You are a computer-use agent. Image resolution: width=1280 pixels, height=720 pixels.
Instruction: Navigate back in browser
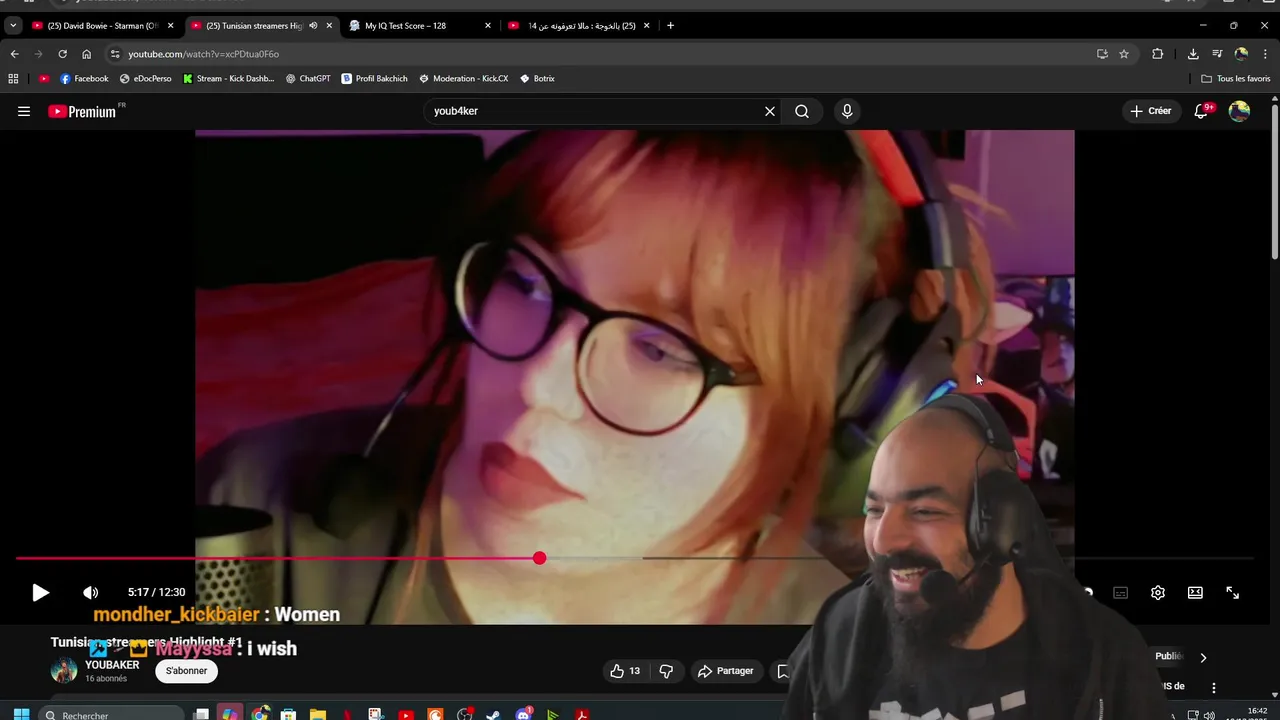(14, 54)
